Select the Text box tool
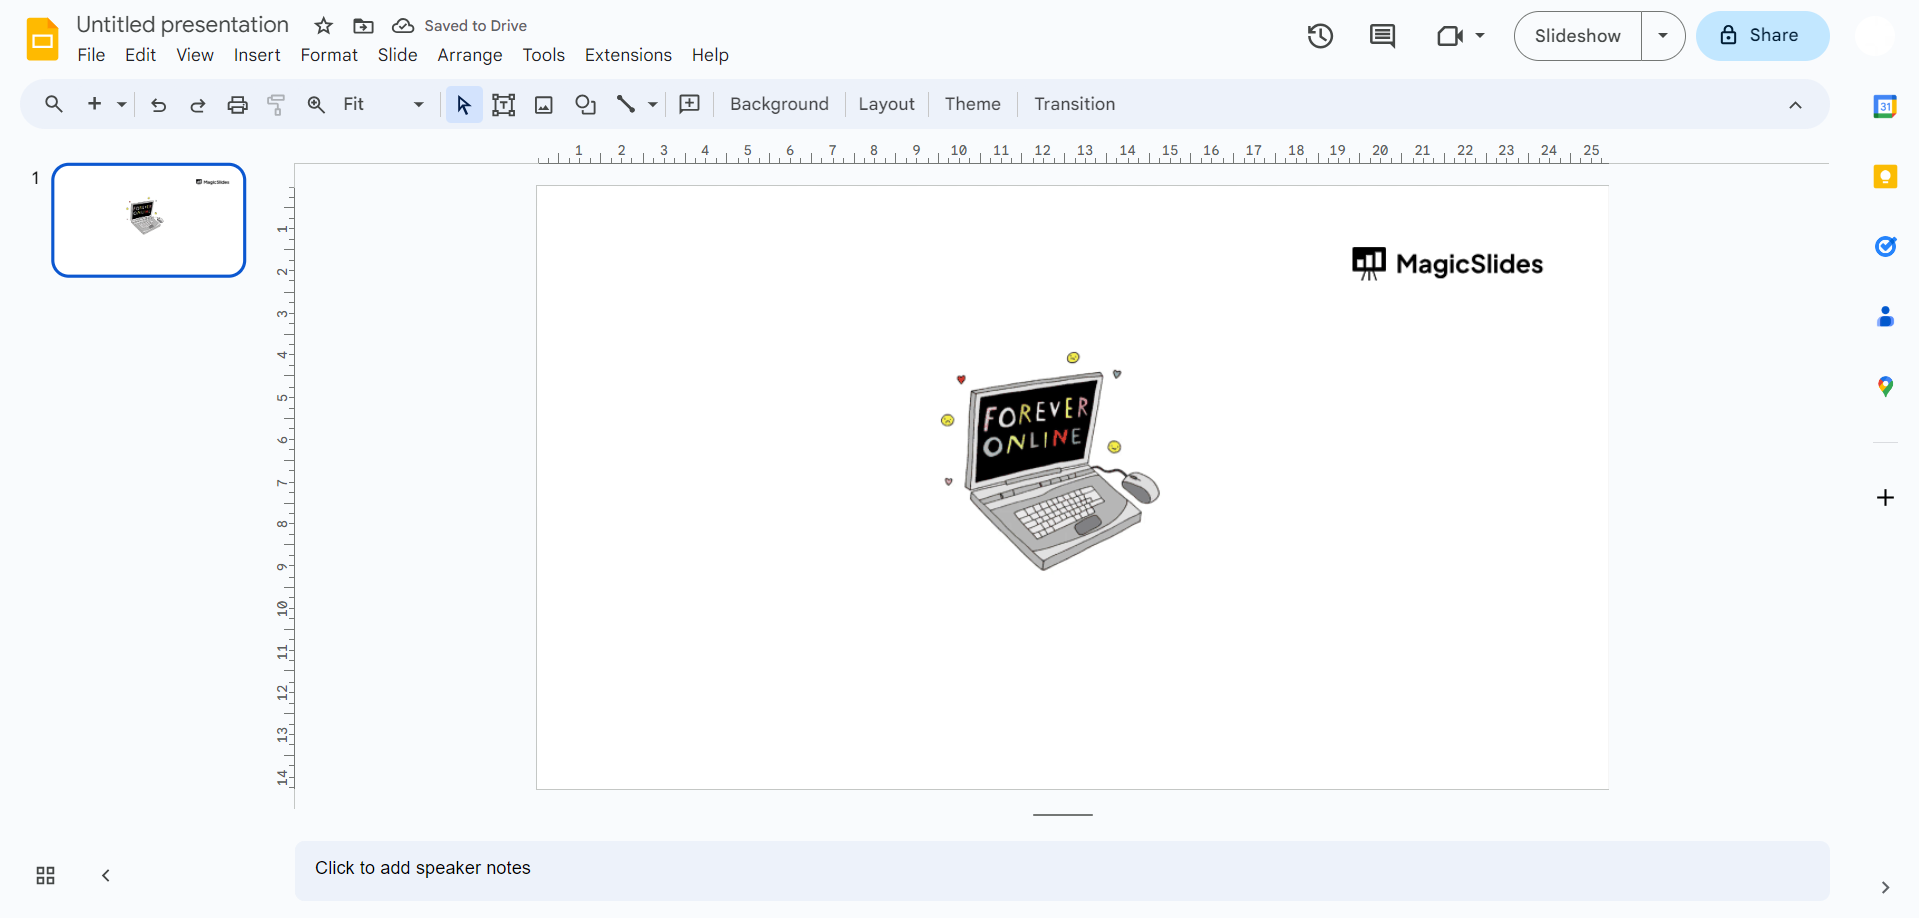 503,105
